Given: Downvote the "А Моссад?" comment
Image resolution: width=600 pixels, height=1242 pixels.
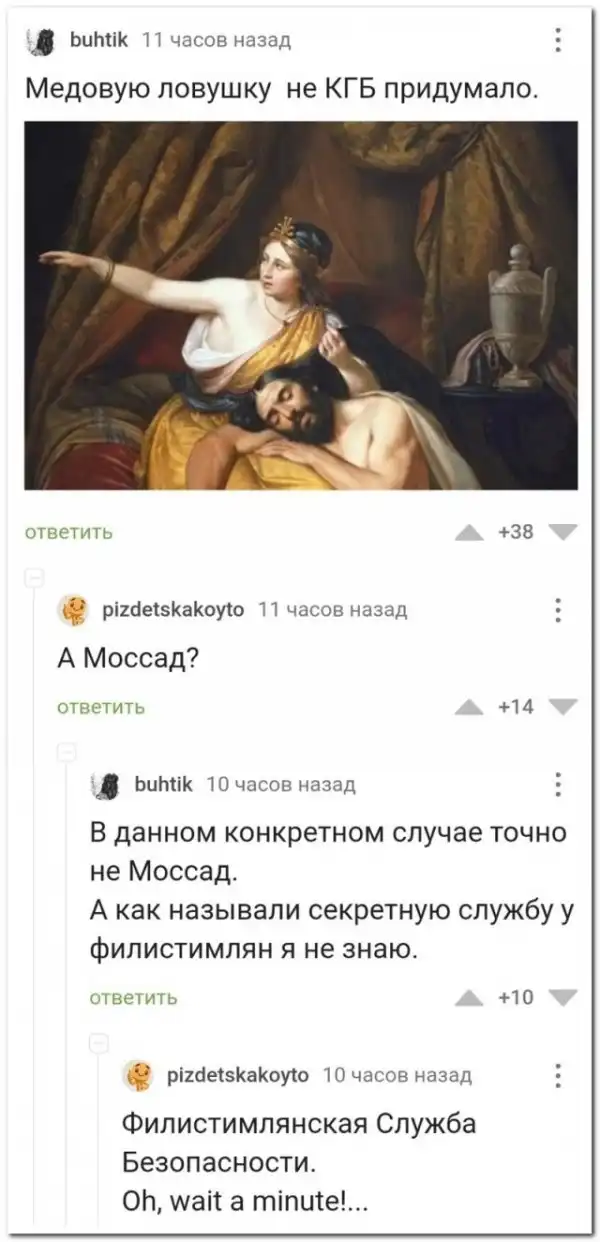Looking at the screenshot, I should coord(563,707).
